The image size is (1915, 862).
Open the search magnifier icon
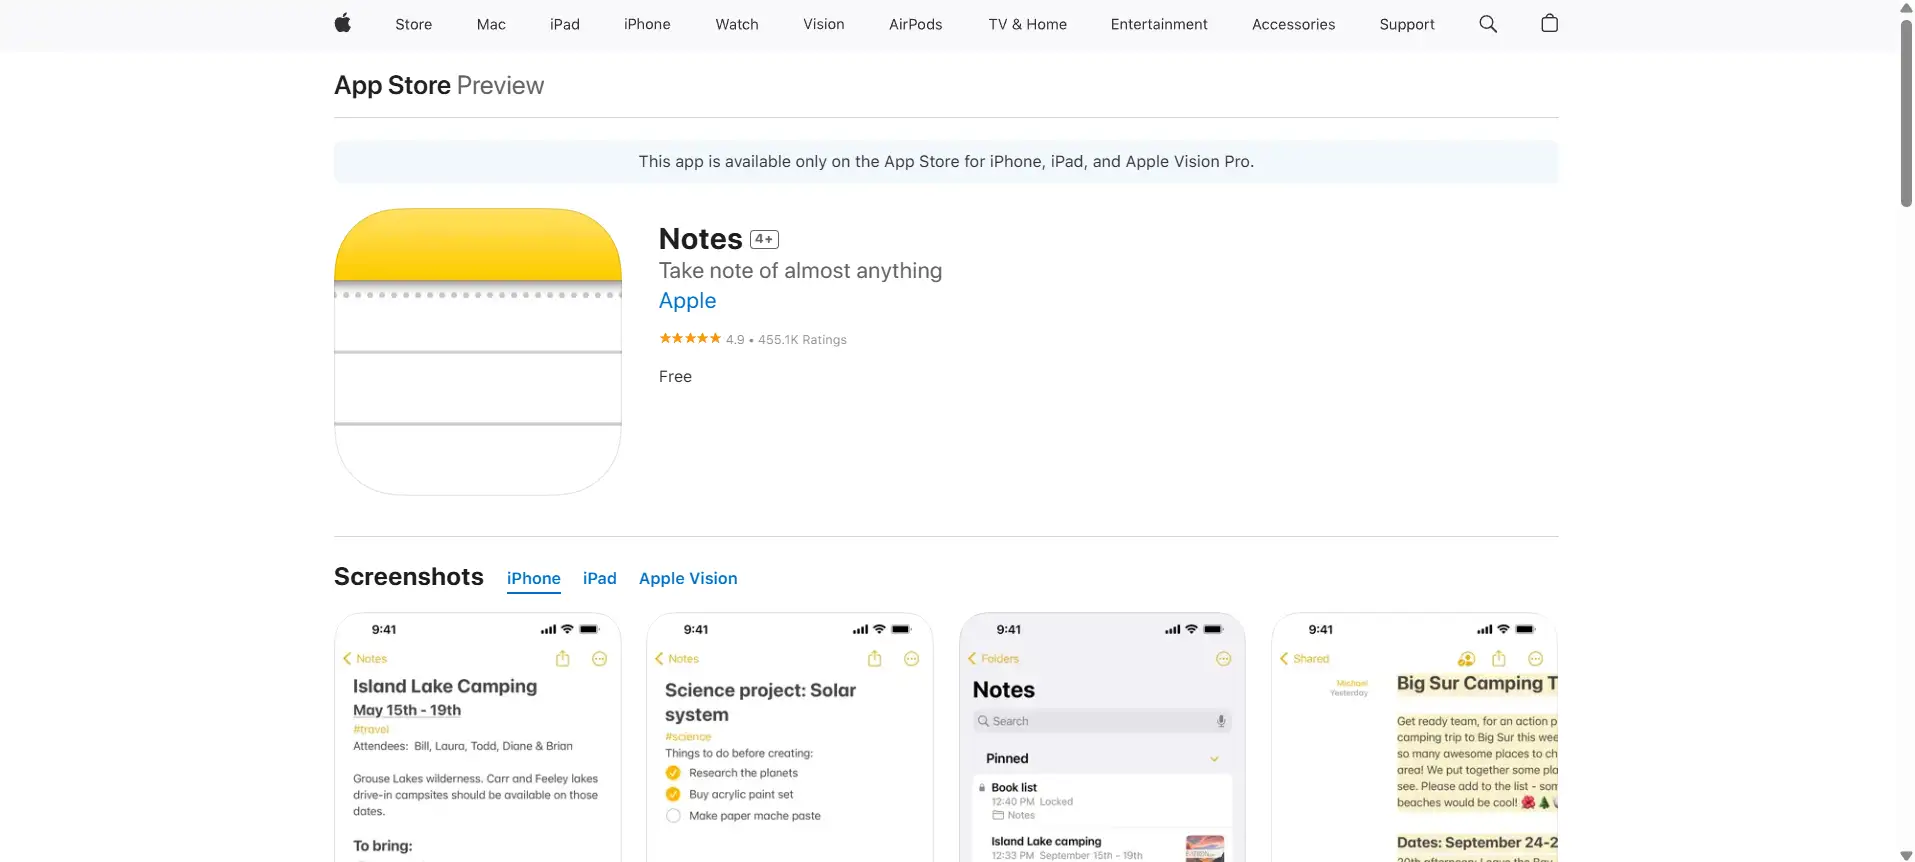(x=1488, y=24)
